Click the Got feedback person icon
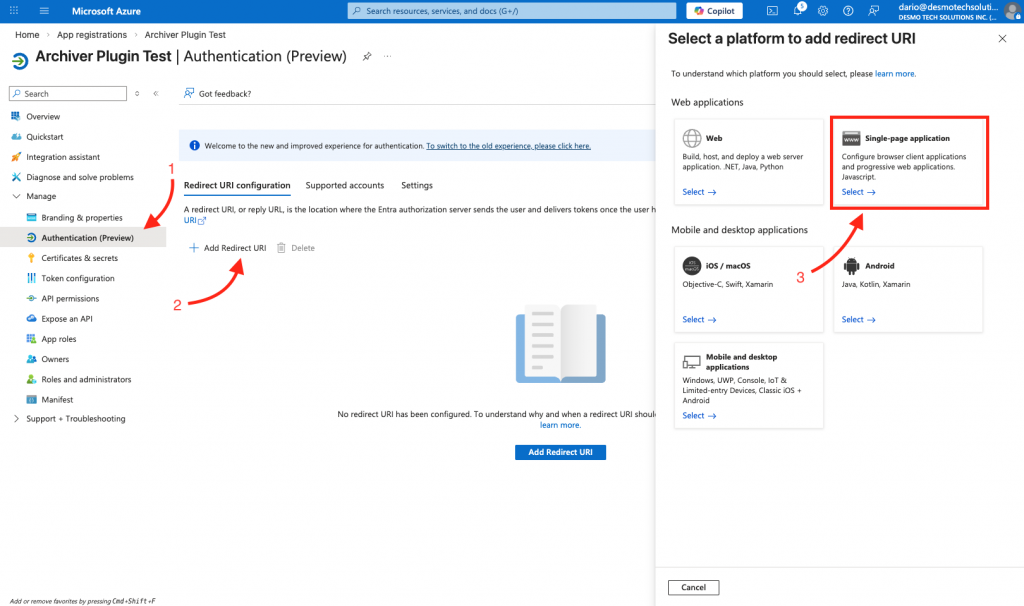This screenshot has height=606, width=1024. pyautogui.click(x=189, y=93)
